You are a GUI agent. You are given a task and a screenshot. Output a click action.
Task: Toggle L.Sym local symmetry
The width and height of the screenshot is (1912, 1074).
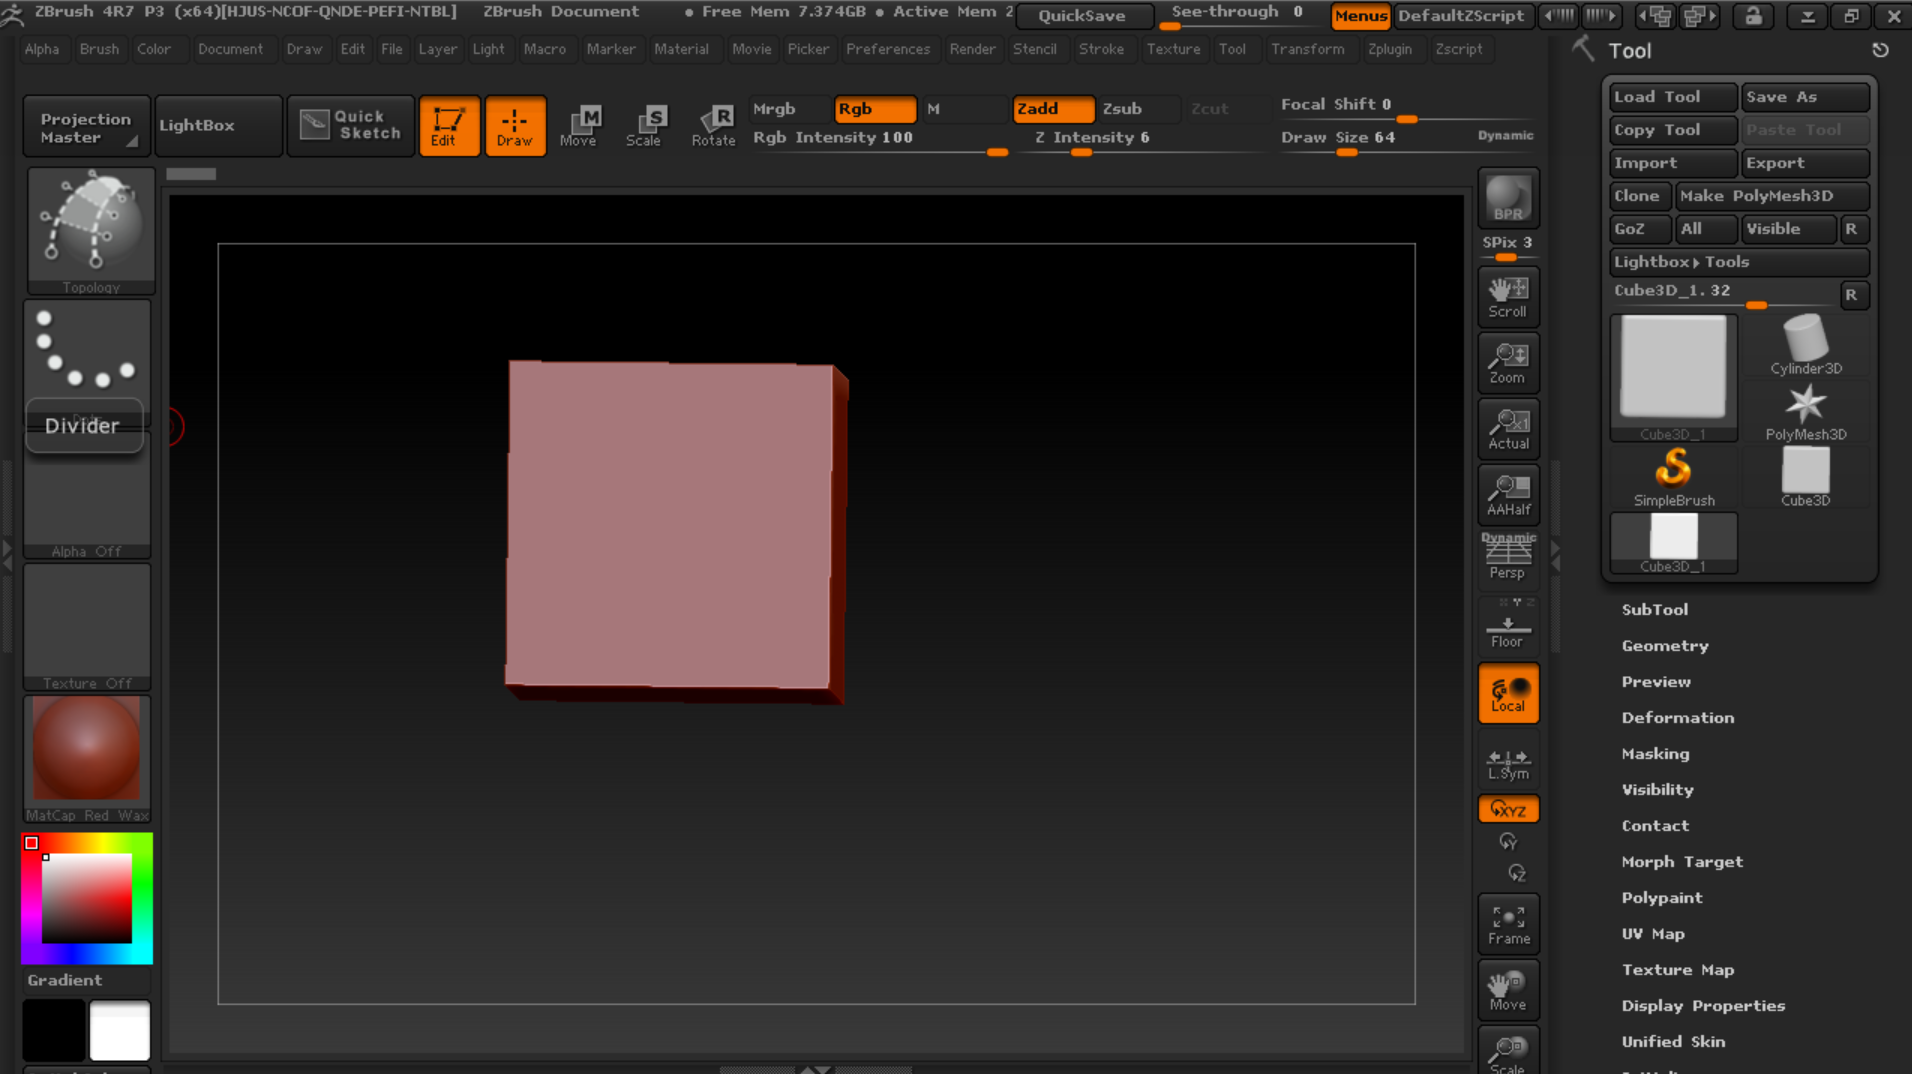click(1508, 763)
